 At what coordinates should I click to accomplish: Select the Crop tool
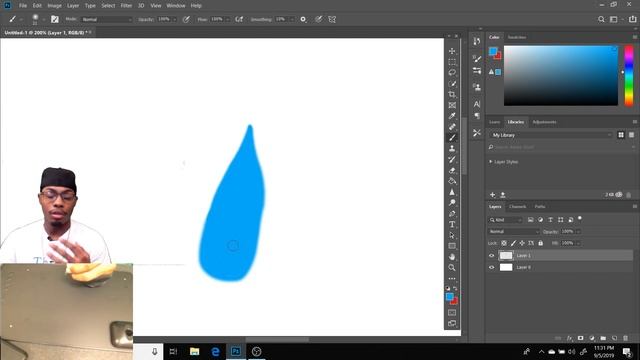coord(452,94)
